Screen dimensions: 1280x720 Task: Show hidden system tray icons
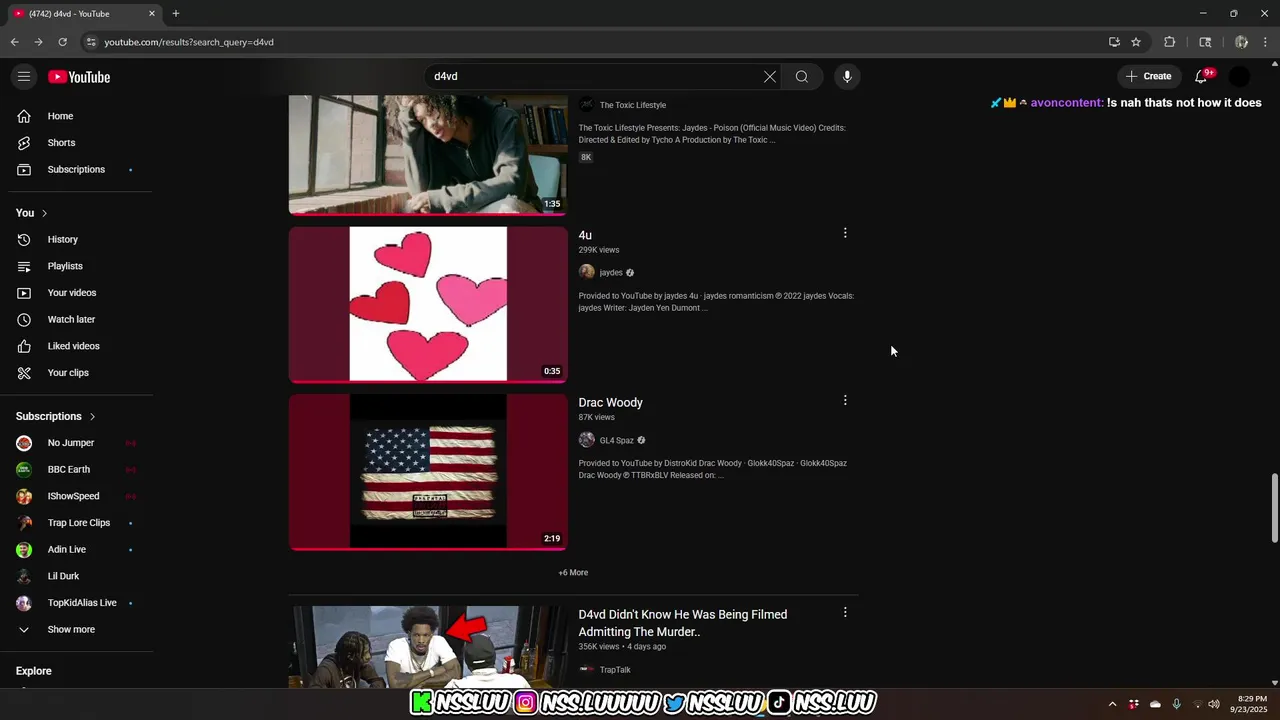(x=1112, y=704)
